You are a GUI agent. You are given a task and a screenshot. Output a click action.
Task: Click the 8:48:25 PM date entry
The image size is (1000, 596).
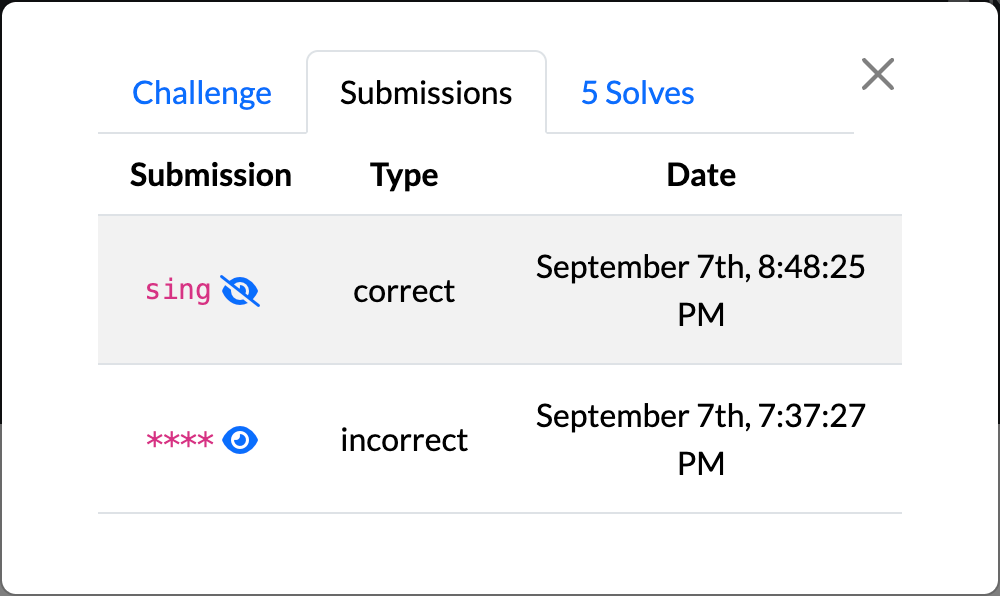(x=700, y=291)
